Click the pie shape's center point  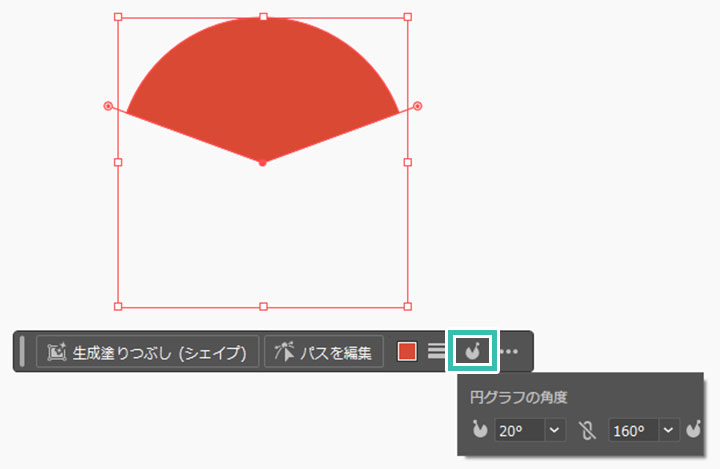point(262,161)
